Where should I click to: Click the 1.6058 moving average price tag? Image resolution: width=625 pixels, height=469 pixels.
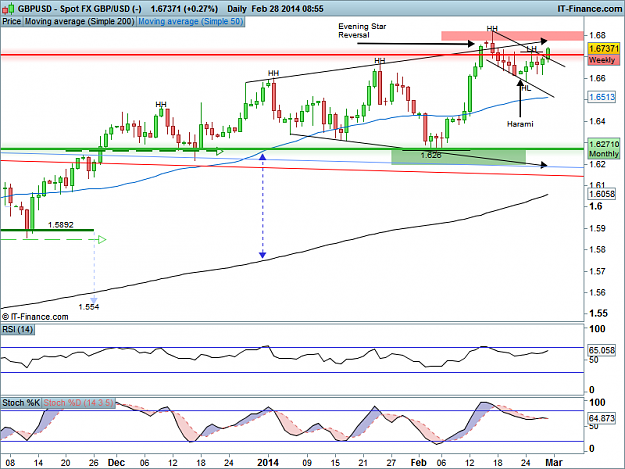click(x=602, y=194)
